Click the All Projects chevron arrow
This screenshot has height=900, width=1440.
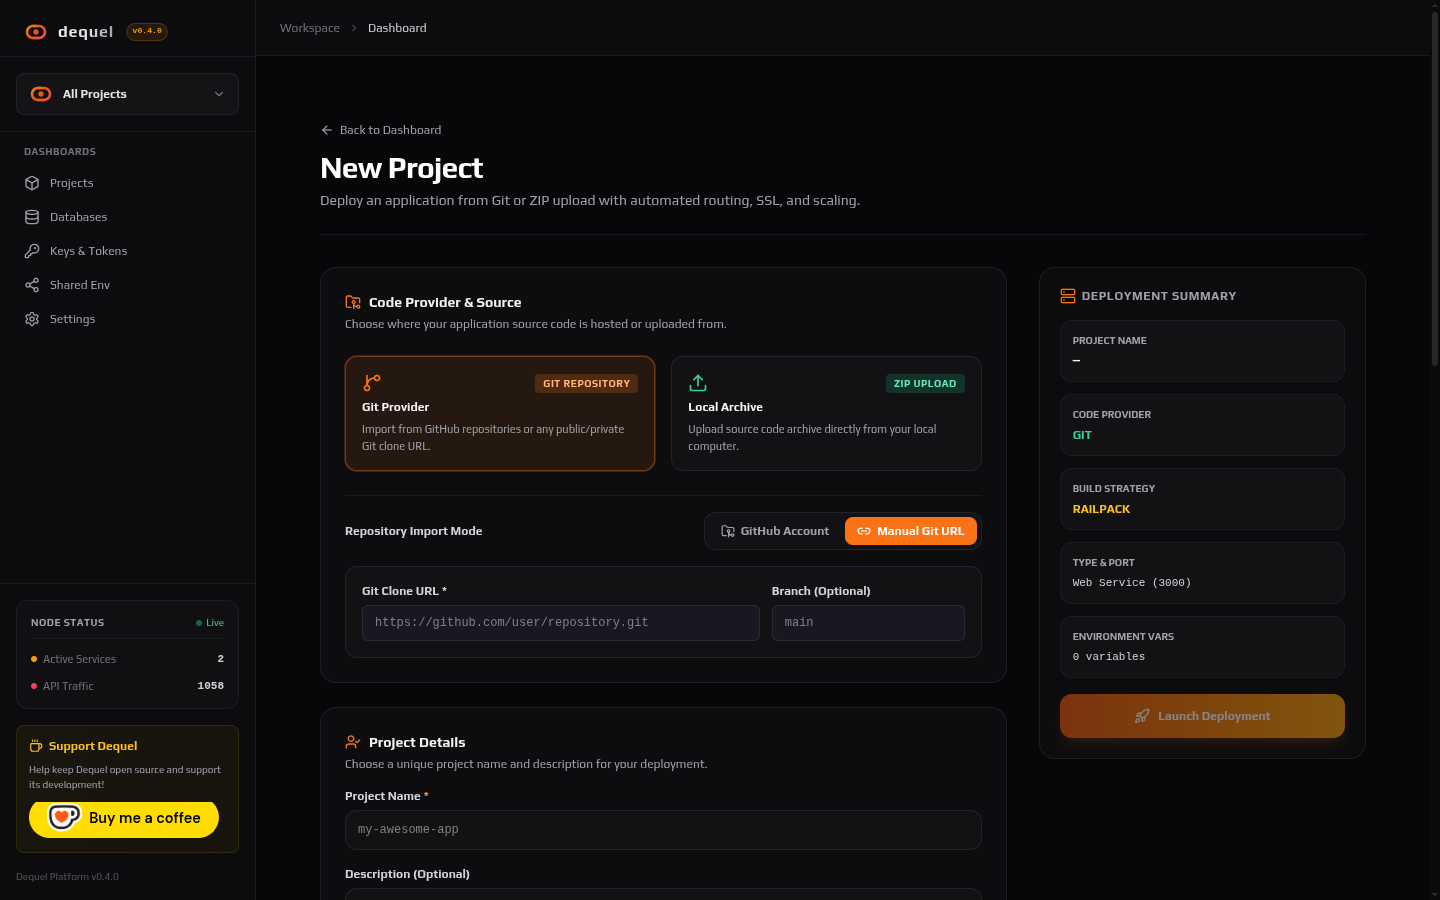click(x=219, y=94)
